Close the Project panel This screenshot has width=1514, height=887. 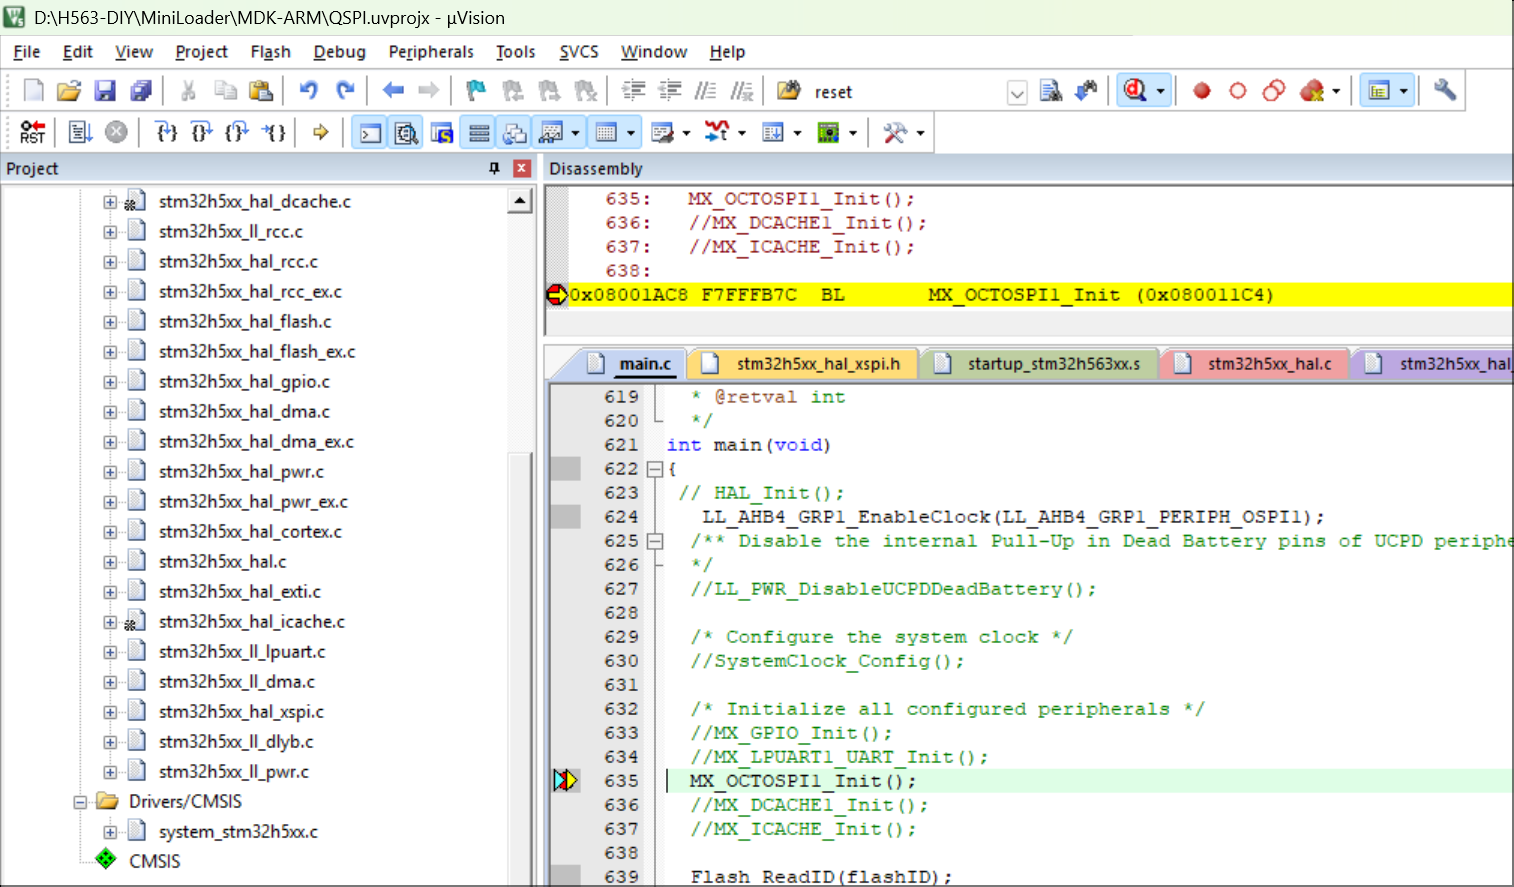tap(521, 168)
